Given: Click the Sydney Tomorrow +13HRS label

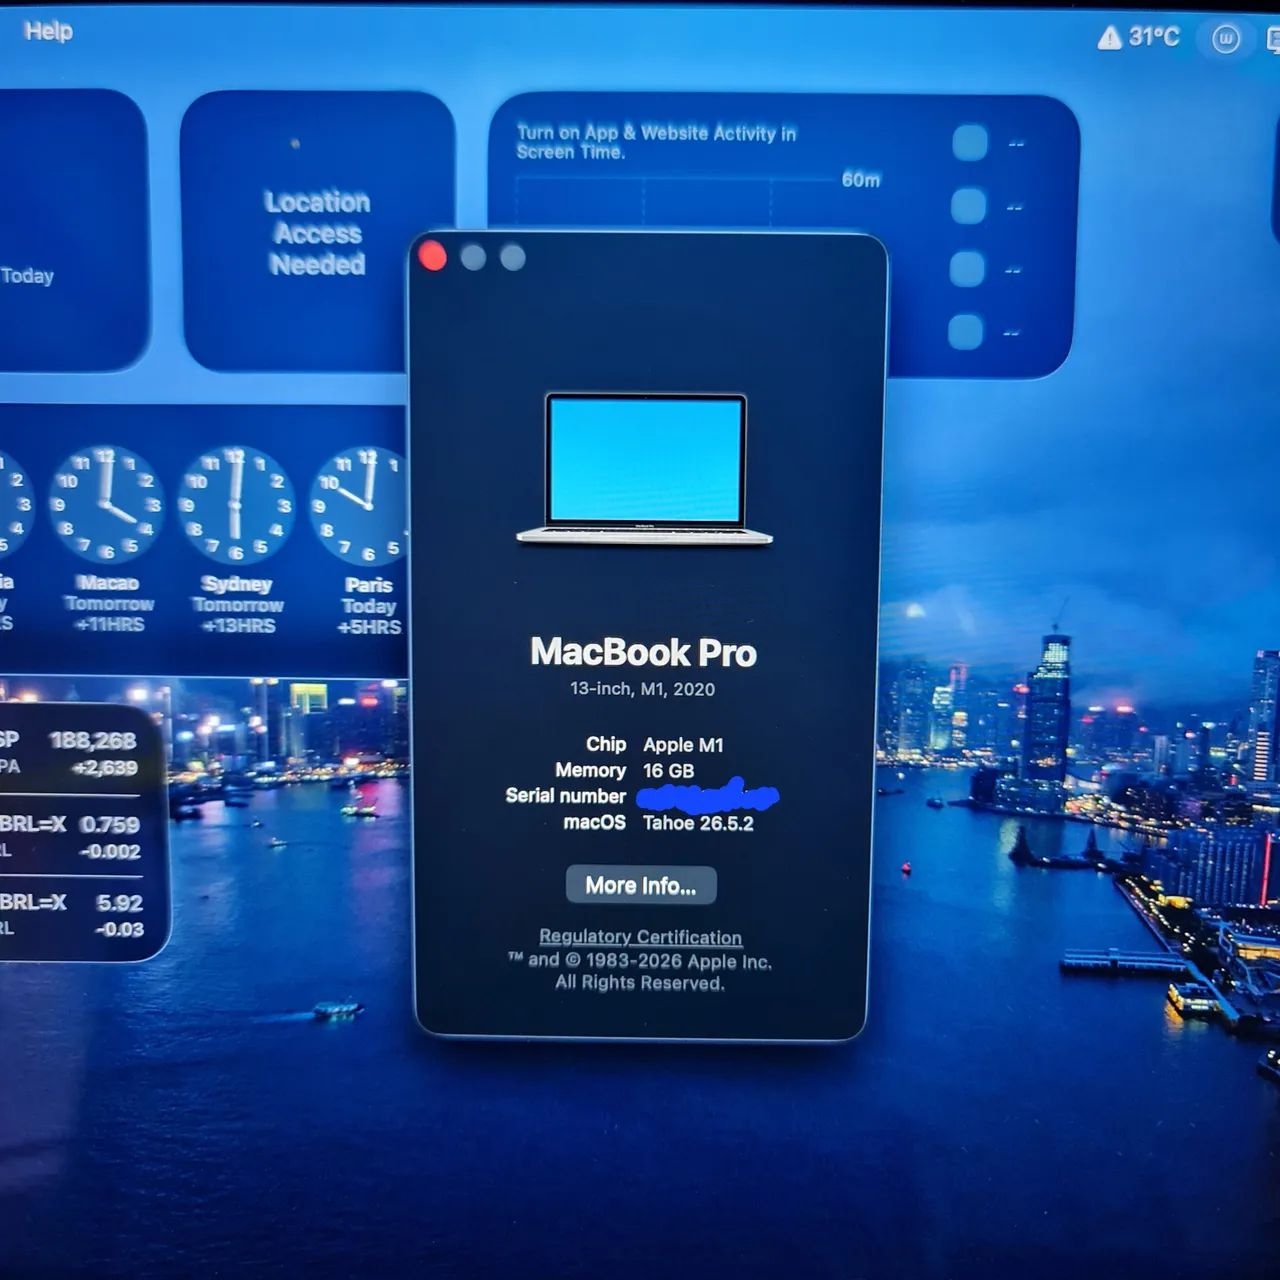Looking at the screenshot, I should (238, 605).
